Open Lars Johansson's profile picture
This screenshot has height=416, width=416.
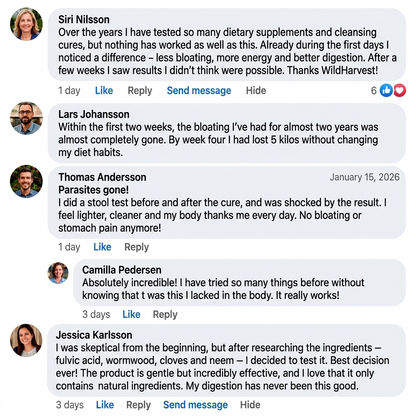click(x=26, y=118)
